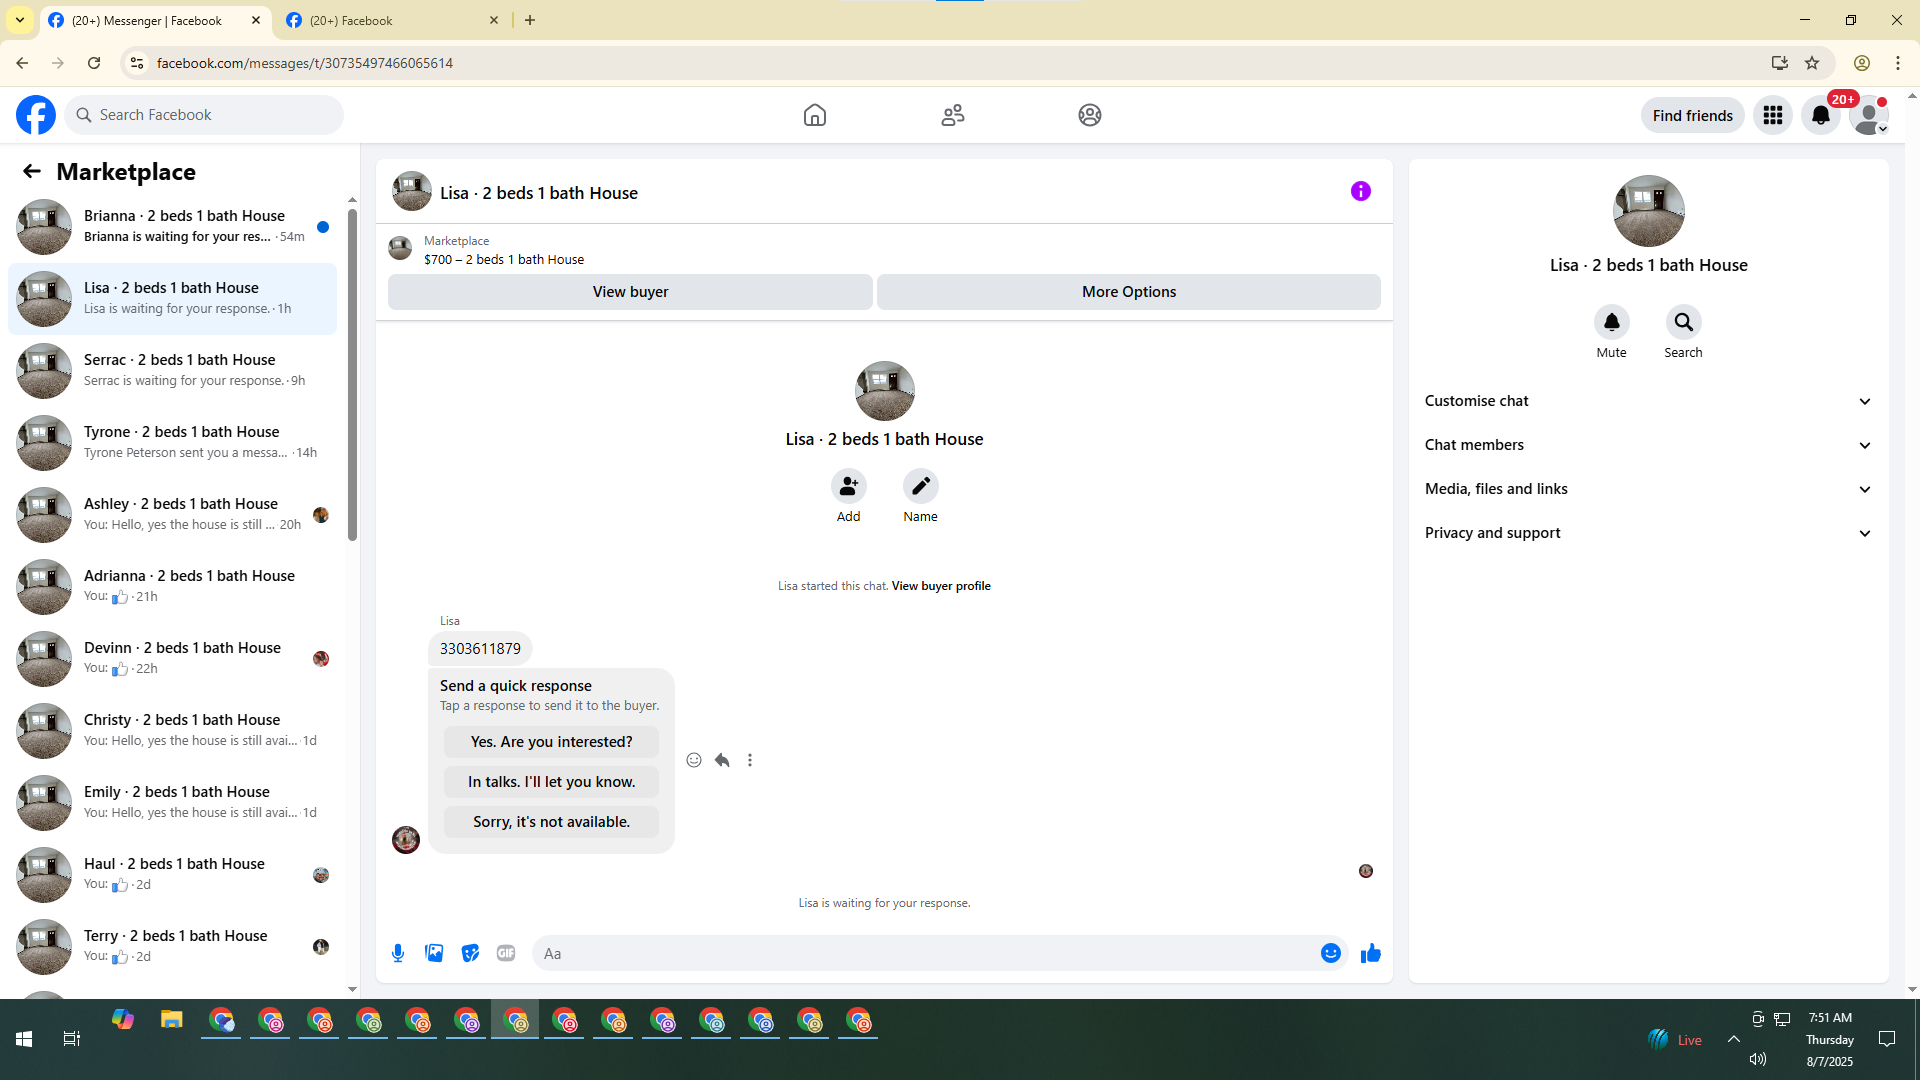1920x1080 pixels.
Task: Open the Menu grid icon
Action: (x=1773, y=115)
